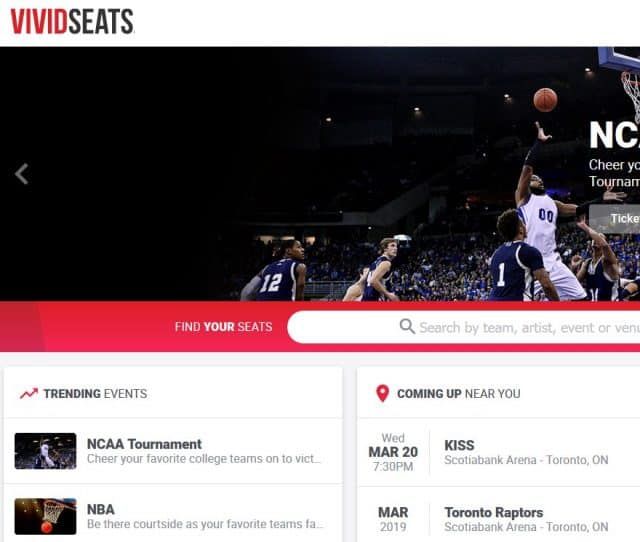Click the search by team input field
The width and height of the screenshot is (640, 542).
464,327
